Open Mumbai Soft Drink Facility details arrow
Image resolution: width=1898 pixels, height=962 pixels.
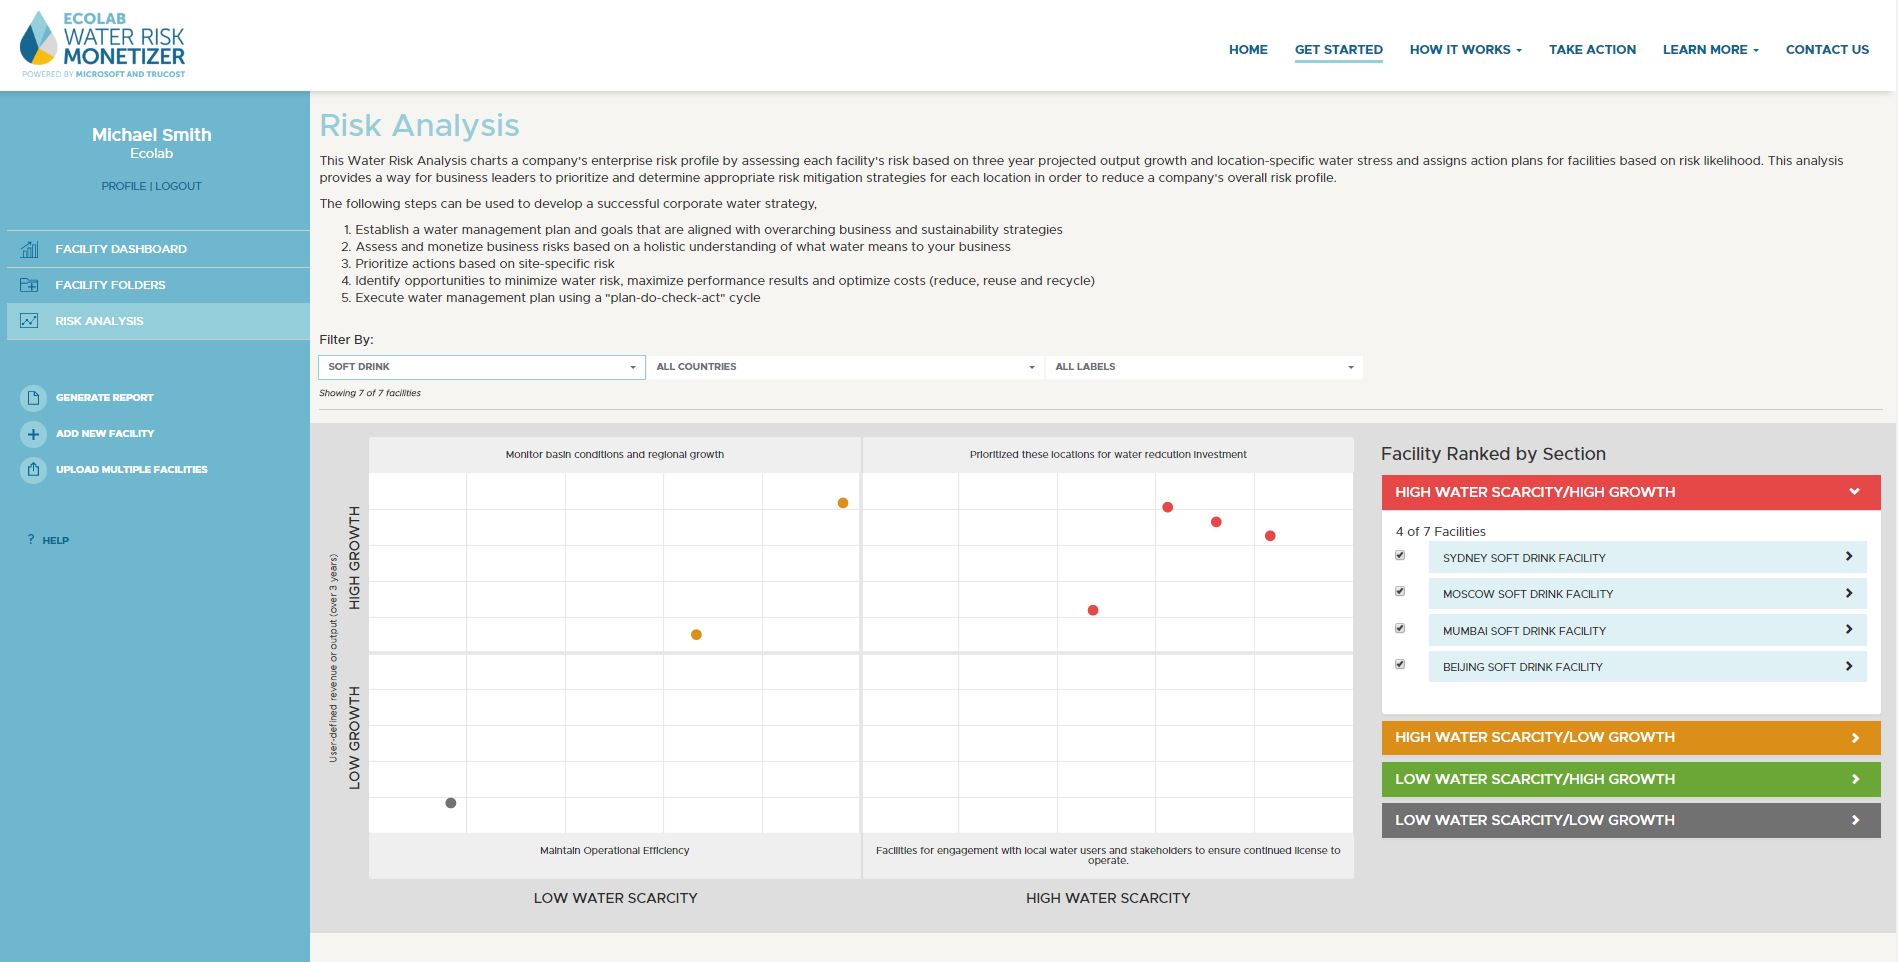click(1849, 629)
